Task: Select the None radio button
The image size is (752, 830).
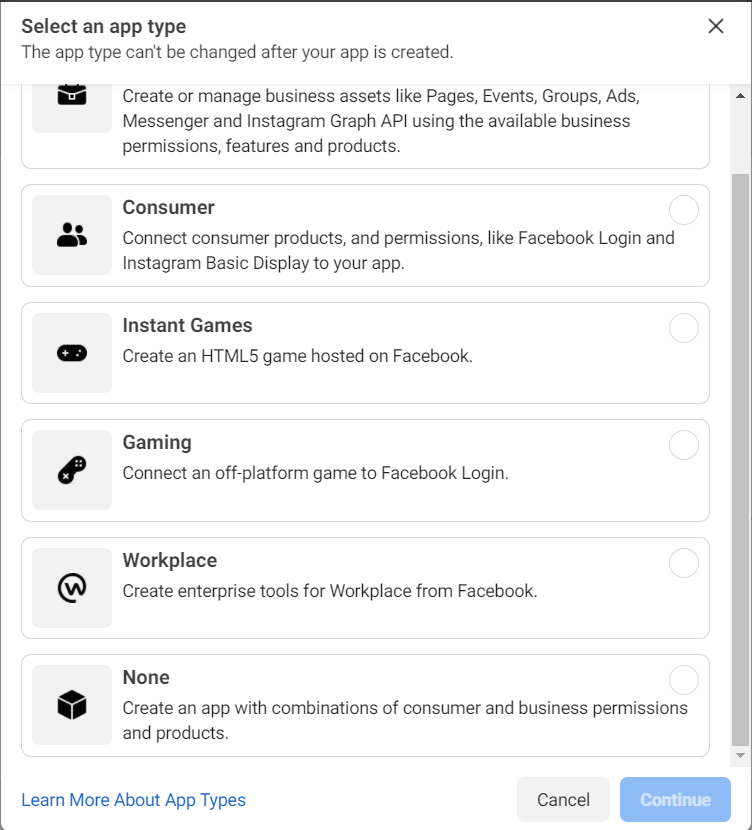Action: coord(683,680)
